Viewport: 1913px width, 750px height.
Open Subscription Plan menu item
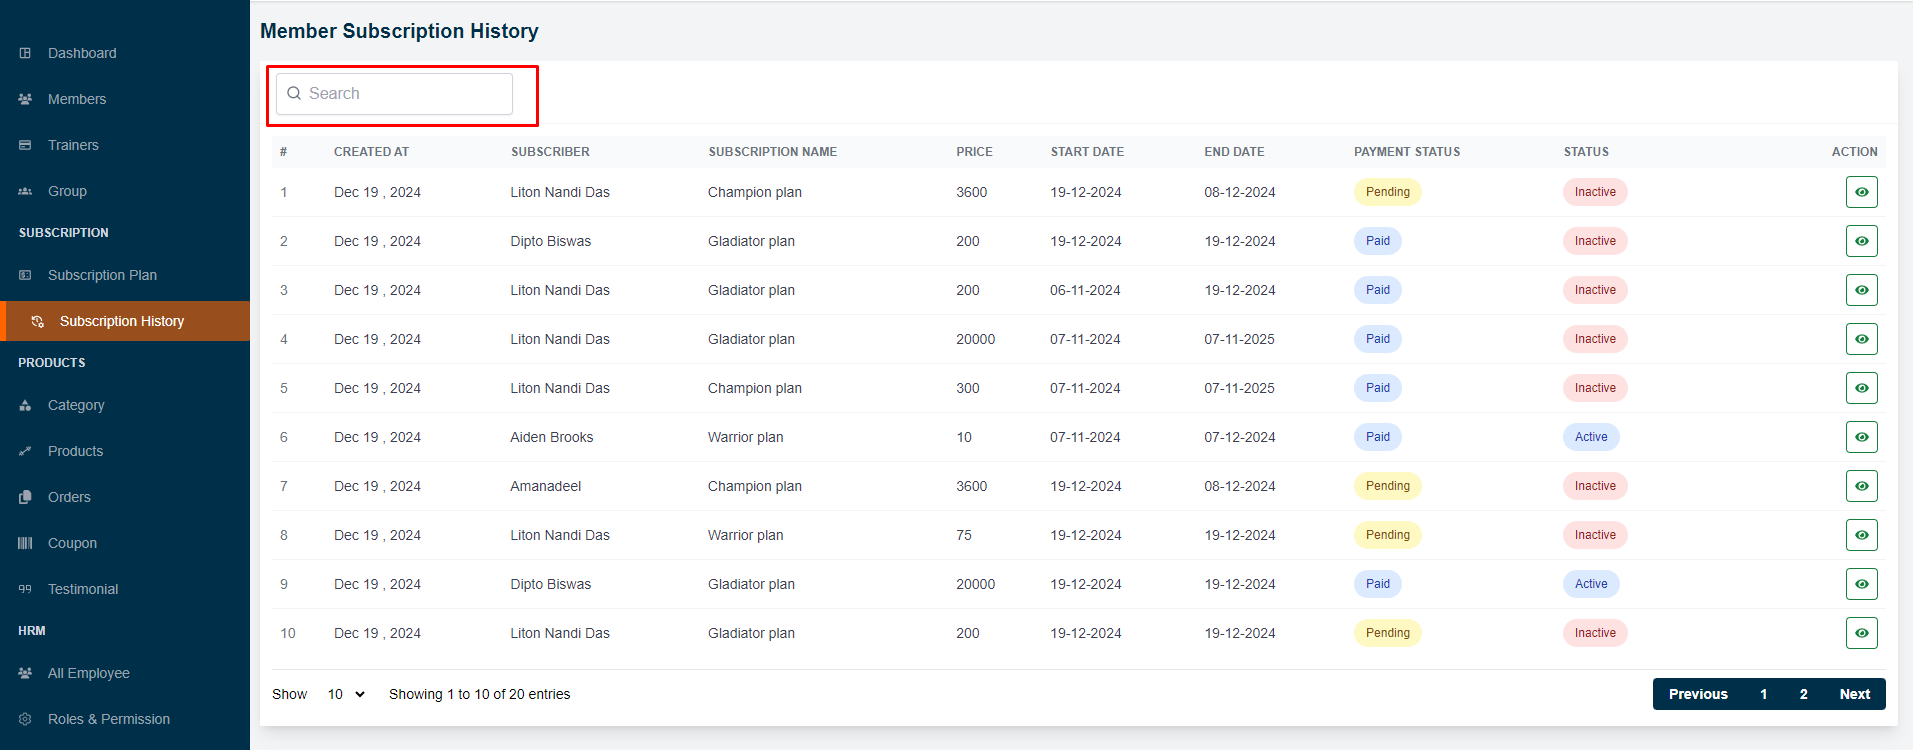pyautogui.click(x=102, y=275)
